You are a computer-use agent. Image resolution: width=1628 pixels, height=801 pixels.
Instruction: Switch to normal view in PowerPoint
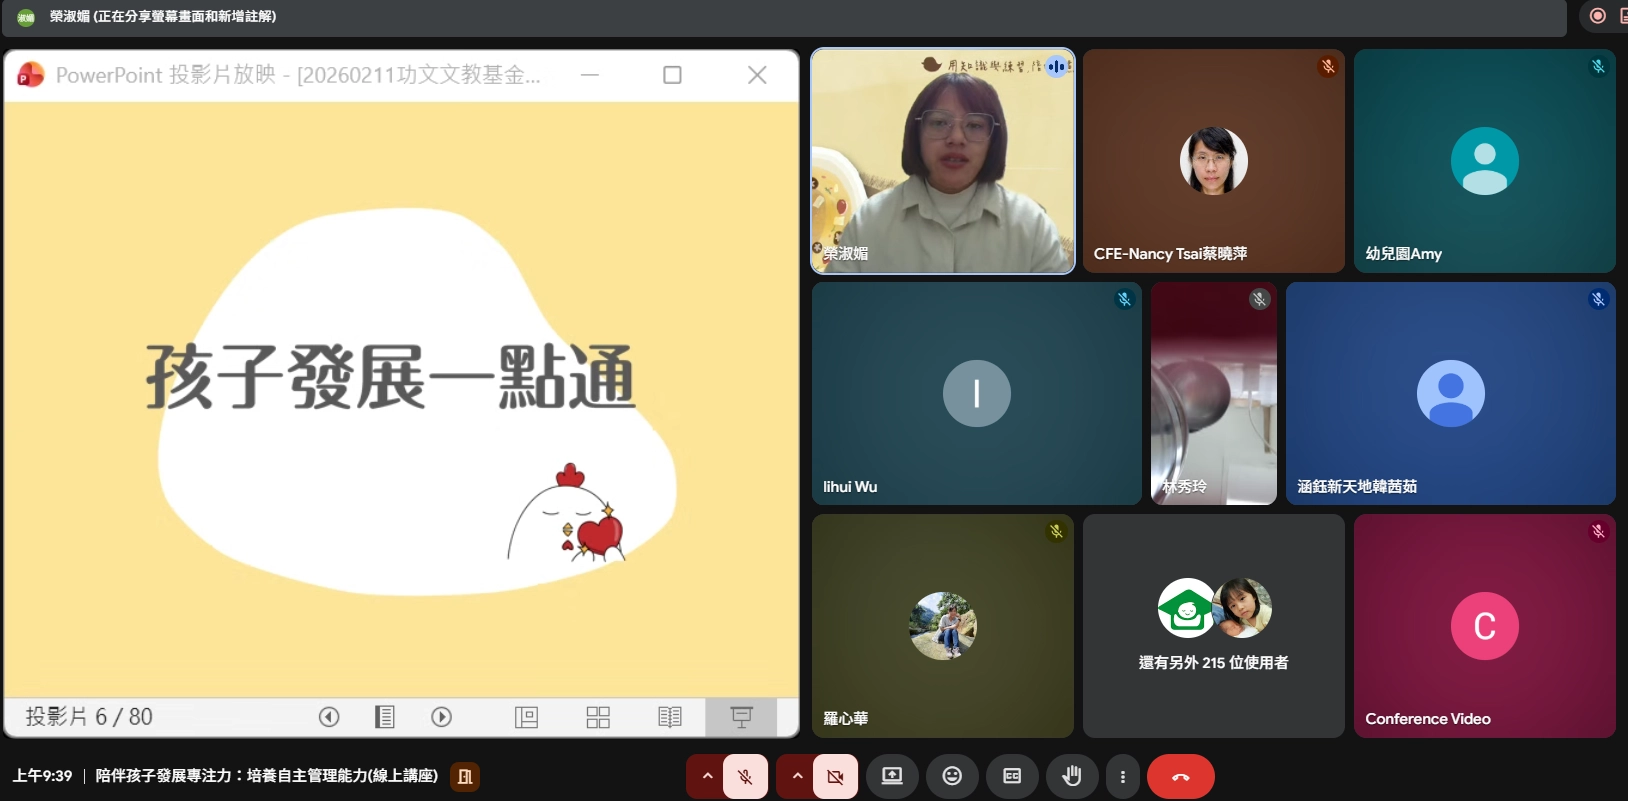(526, 717)
